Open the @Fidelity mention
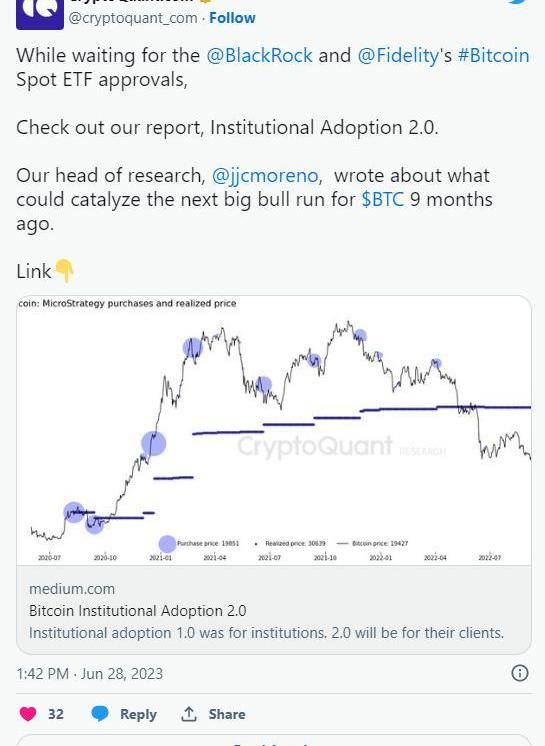This screenshot has height=746, width=545. [398, 55]
